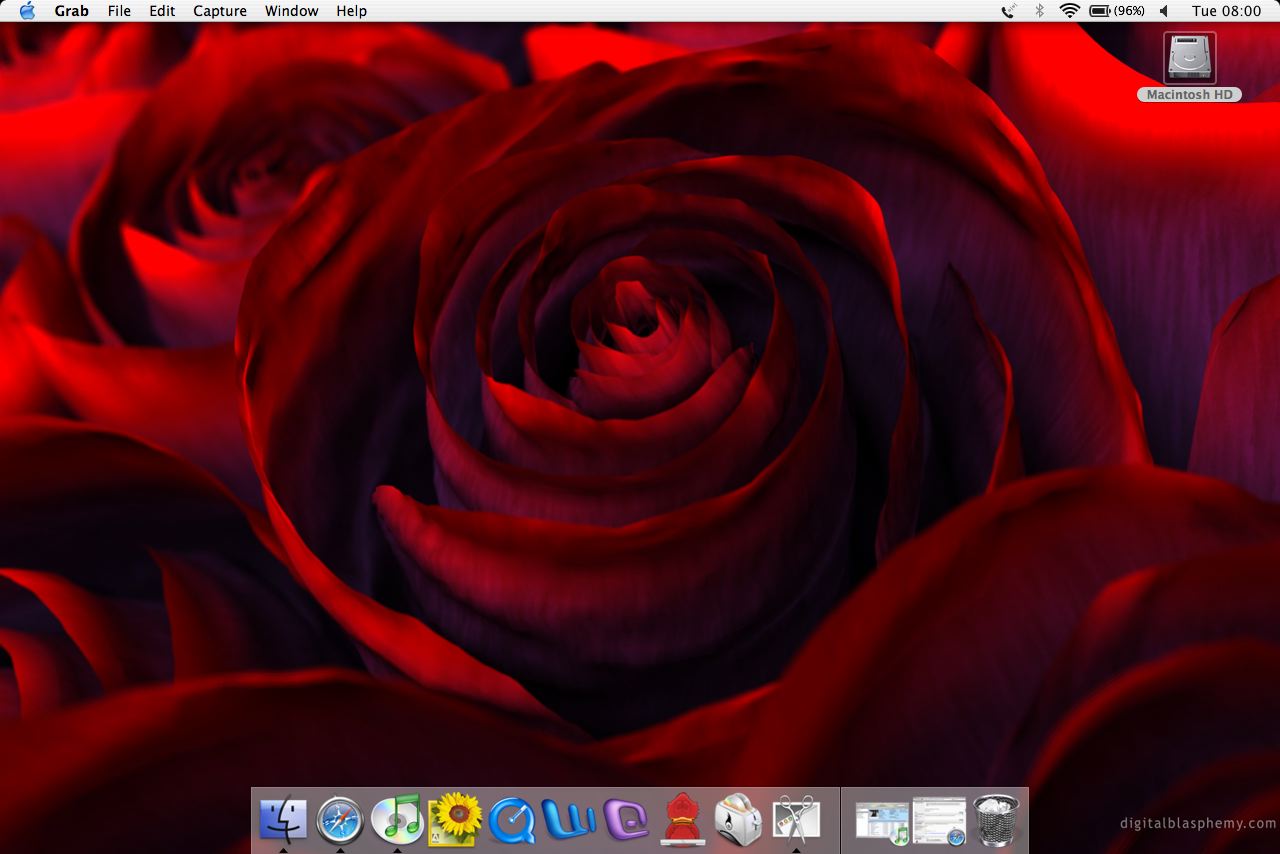
Task: Click the Grab scissors dock icon
Action: (x=796, y=819)
